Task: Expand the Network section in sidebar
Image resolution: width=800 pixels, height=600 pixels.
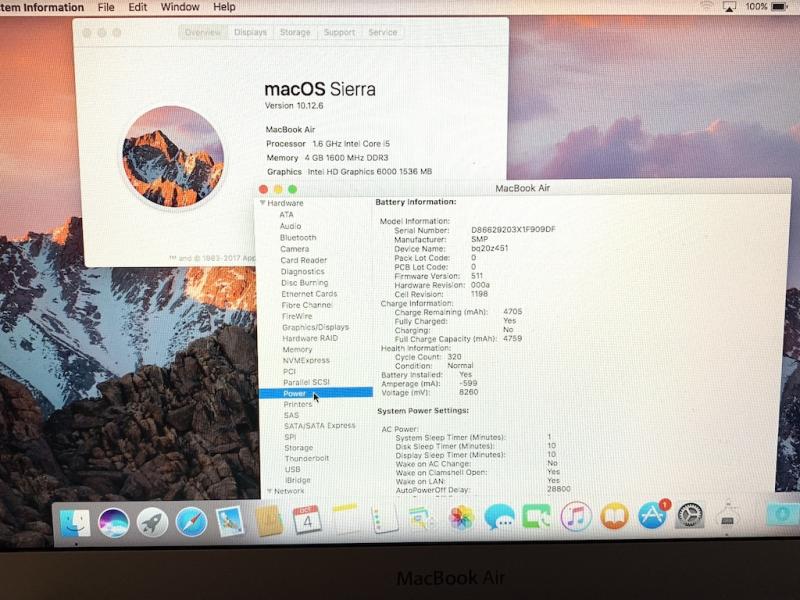Action: pos(268,491)
